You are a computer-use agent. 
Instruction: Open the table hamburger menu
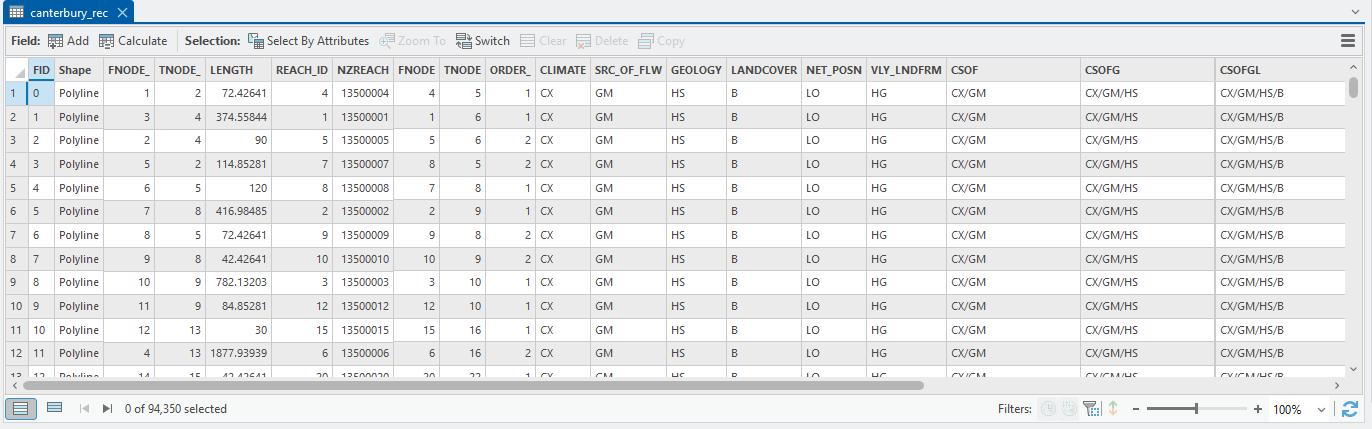pos(1348,41)
